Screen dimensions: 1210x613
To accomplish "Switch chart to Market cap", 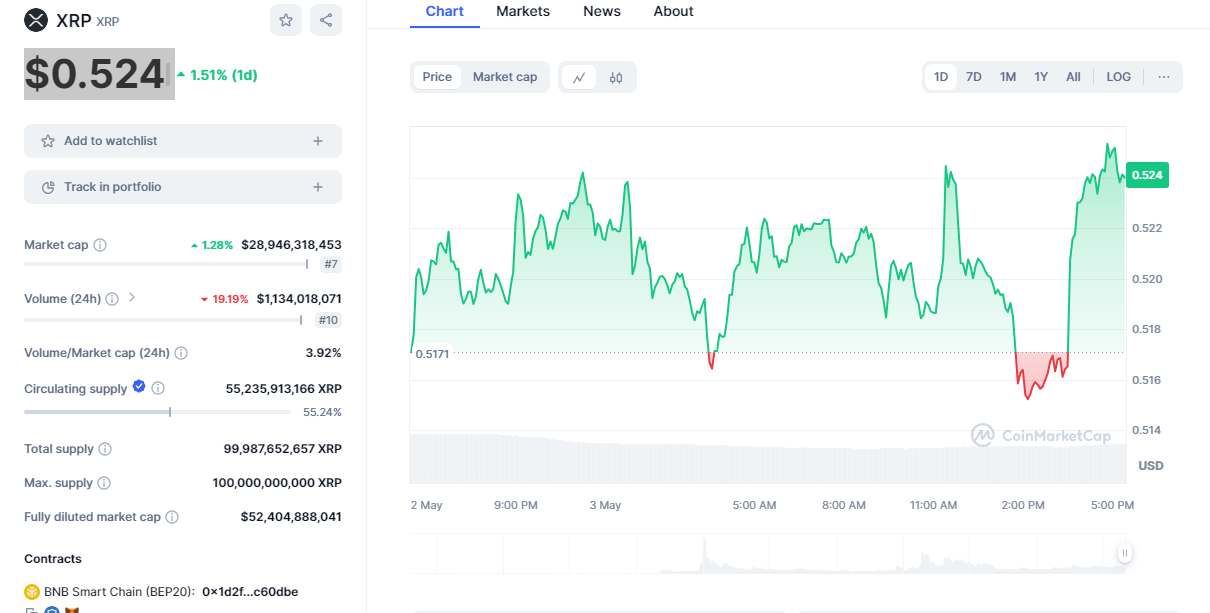I will point(505,77).
